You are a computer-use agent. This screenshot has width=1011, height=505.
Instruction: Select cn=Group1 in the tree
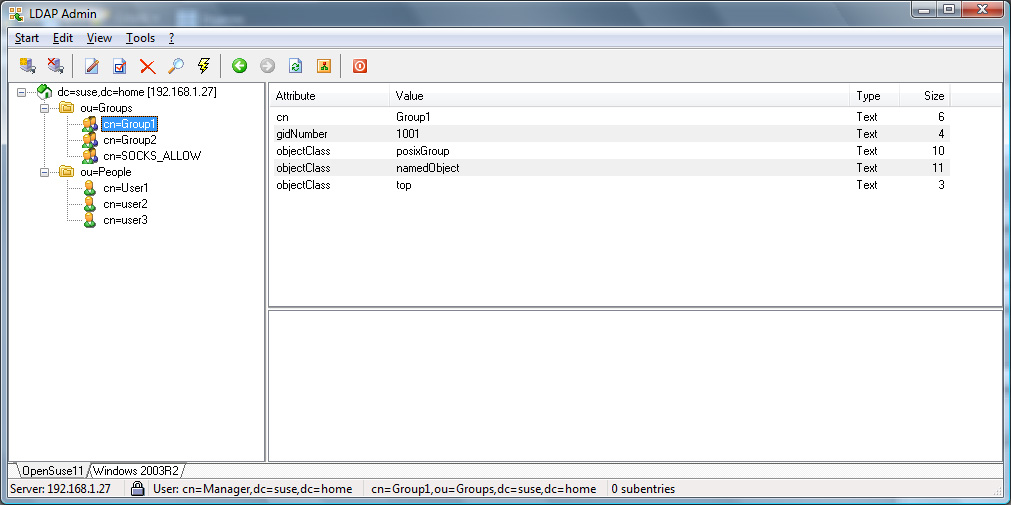(x=130, y=124)
